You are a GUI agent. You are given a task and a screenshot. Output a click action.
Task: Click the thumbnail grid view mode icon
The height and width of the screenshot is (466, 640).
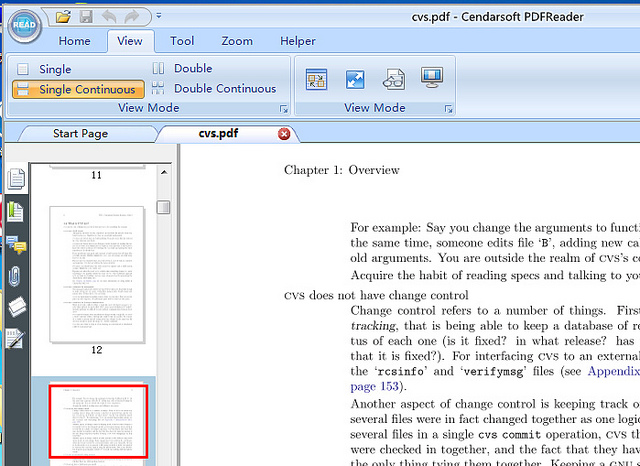click(x=316, y=79)
